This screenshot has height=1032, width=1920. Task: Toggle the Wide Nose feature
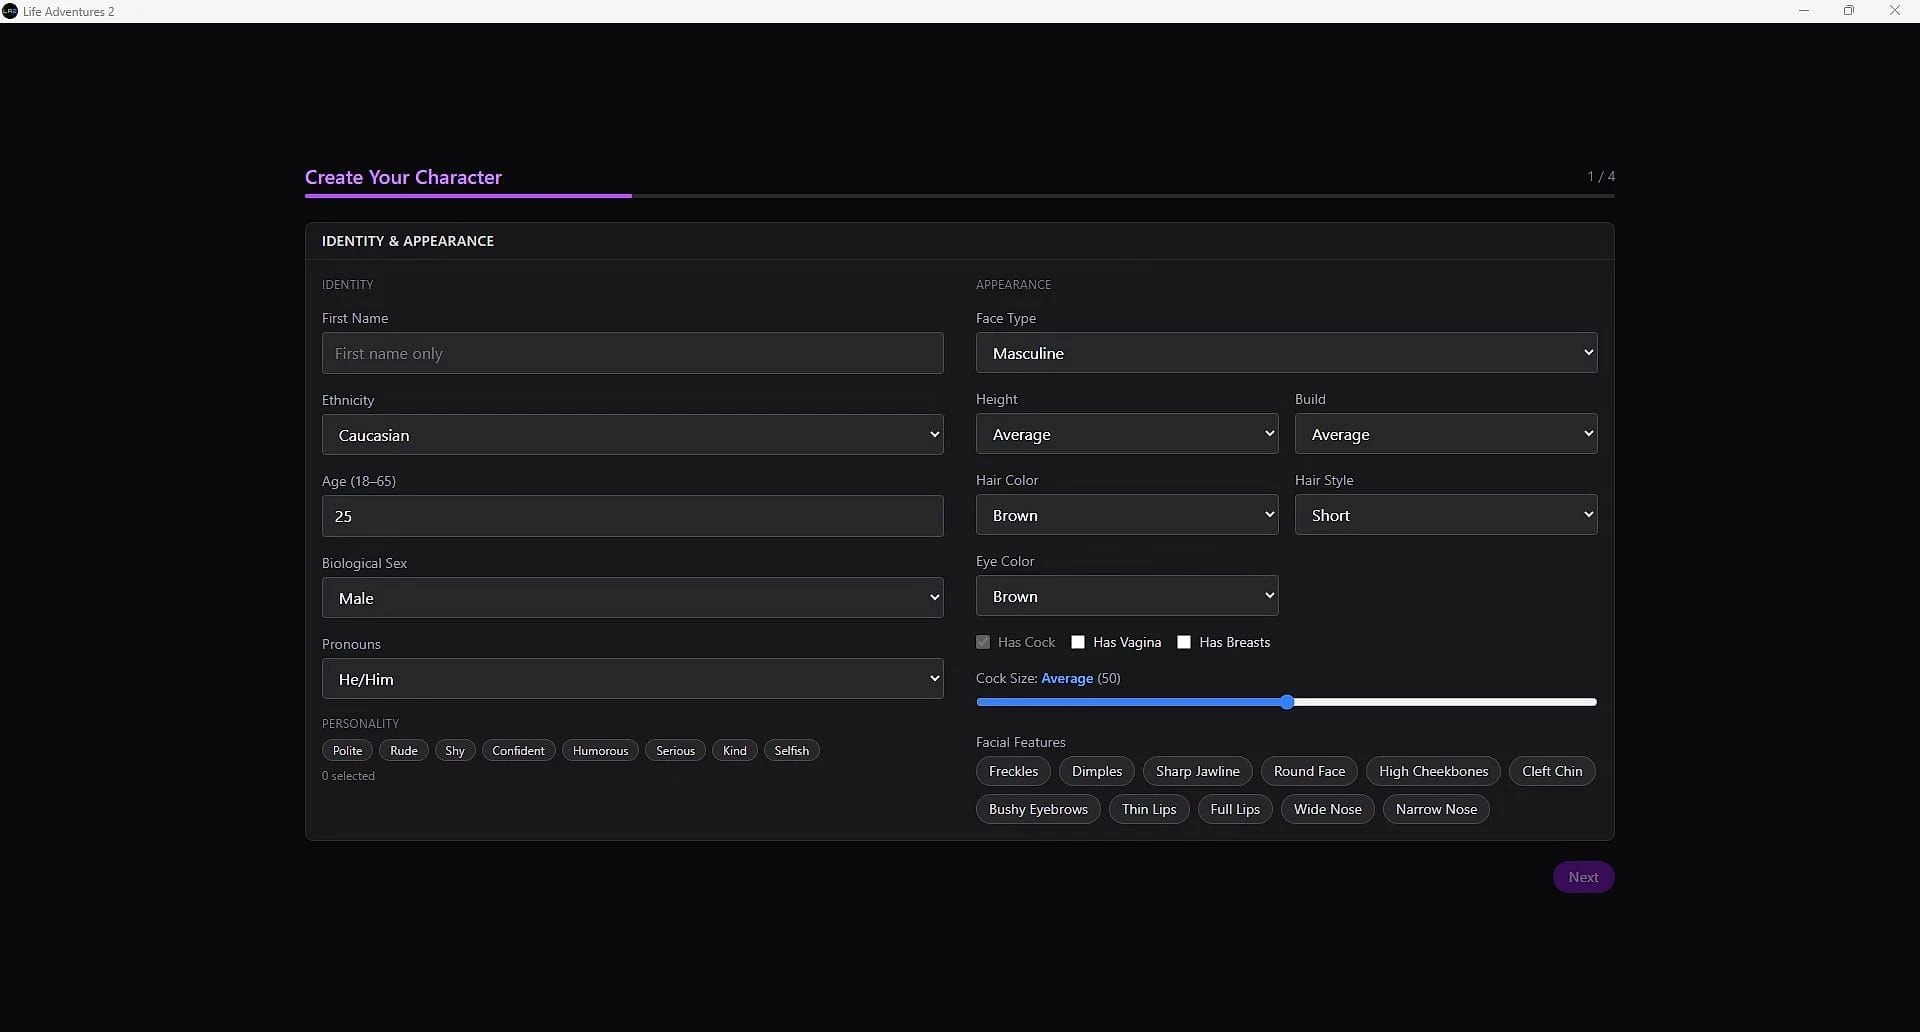[1327, 809]
